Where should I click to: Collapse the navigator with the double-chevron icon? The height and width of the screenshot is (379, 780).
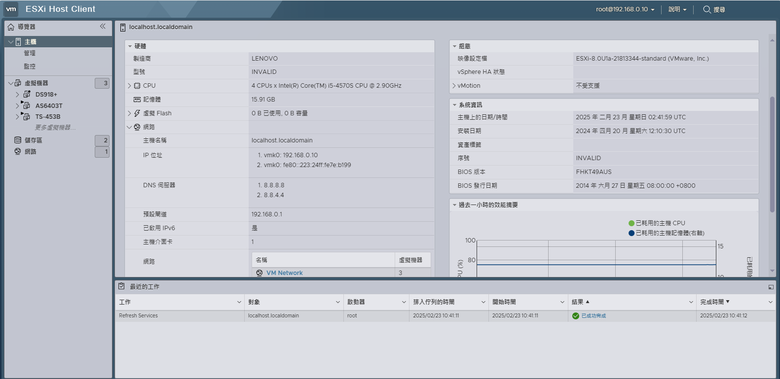click(102, 26)
